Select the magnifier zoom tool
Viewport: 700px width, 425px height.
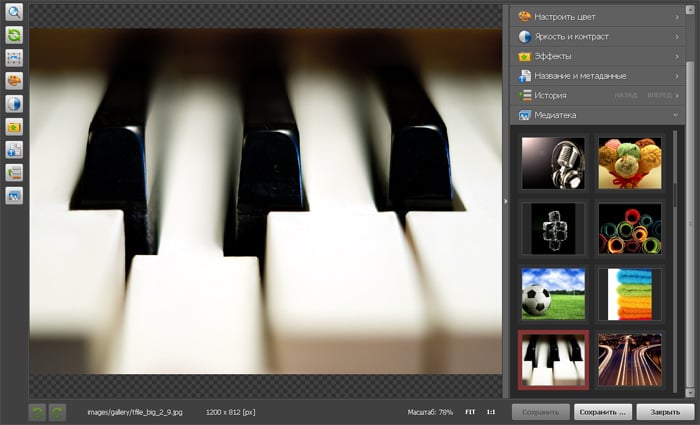tap(14, 12)
